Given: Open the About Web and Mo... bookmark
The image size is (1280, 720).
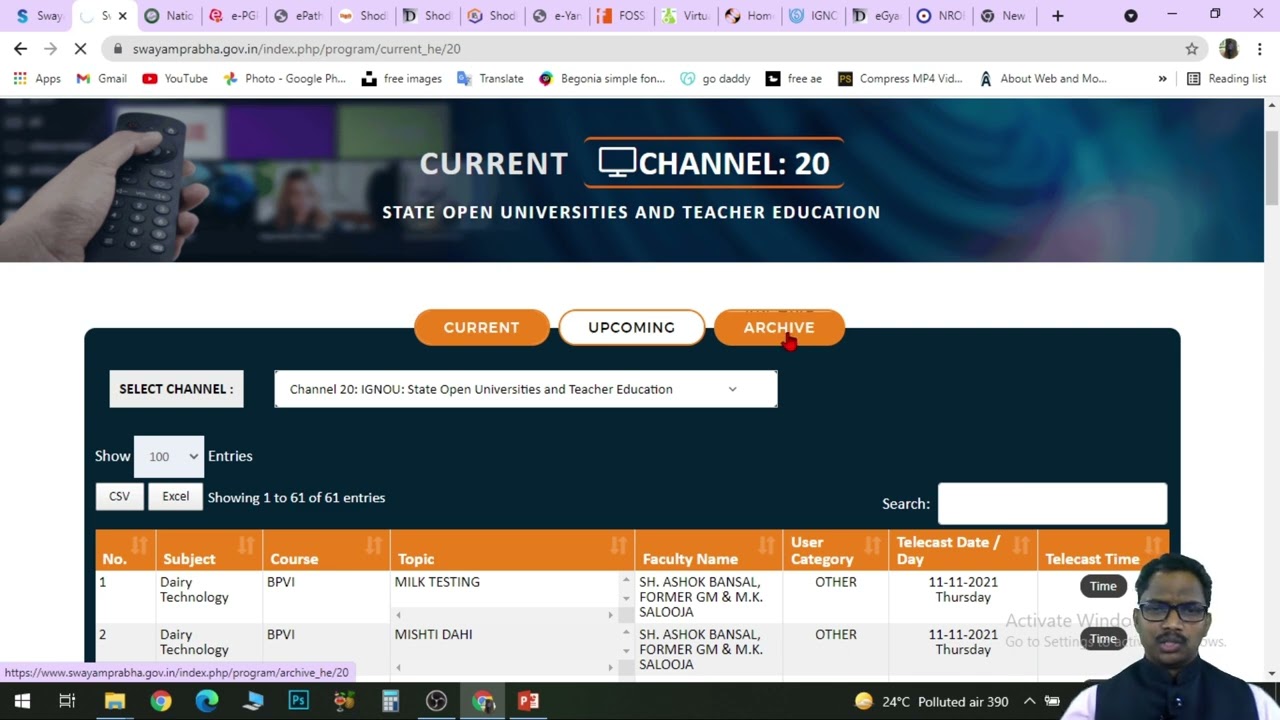Looking at the screenshot, I should click(1043, 78).
